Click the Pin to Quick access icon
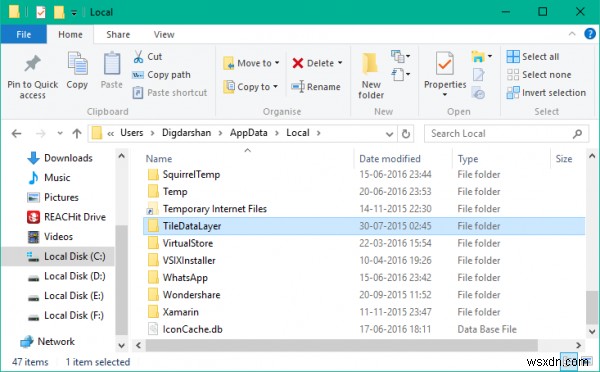 coord(33,64)
